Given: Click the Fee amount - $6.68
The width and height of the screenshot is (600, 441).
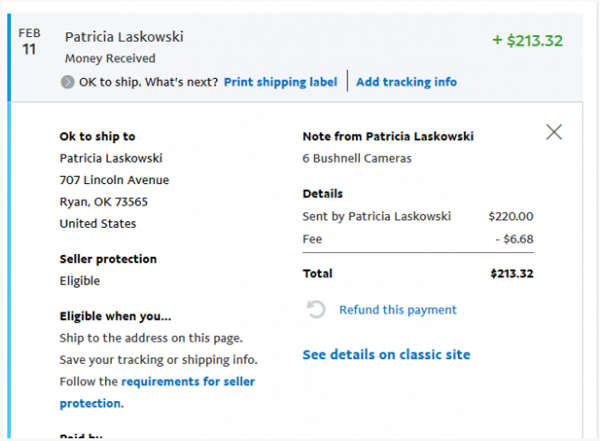Looking at the screenshot, I should [x=514, y=239].
